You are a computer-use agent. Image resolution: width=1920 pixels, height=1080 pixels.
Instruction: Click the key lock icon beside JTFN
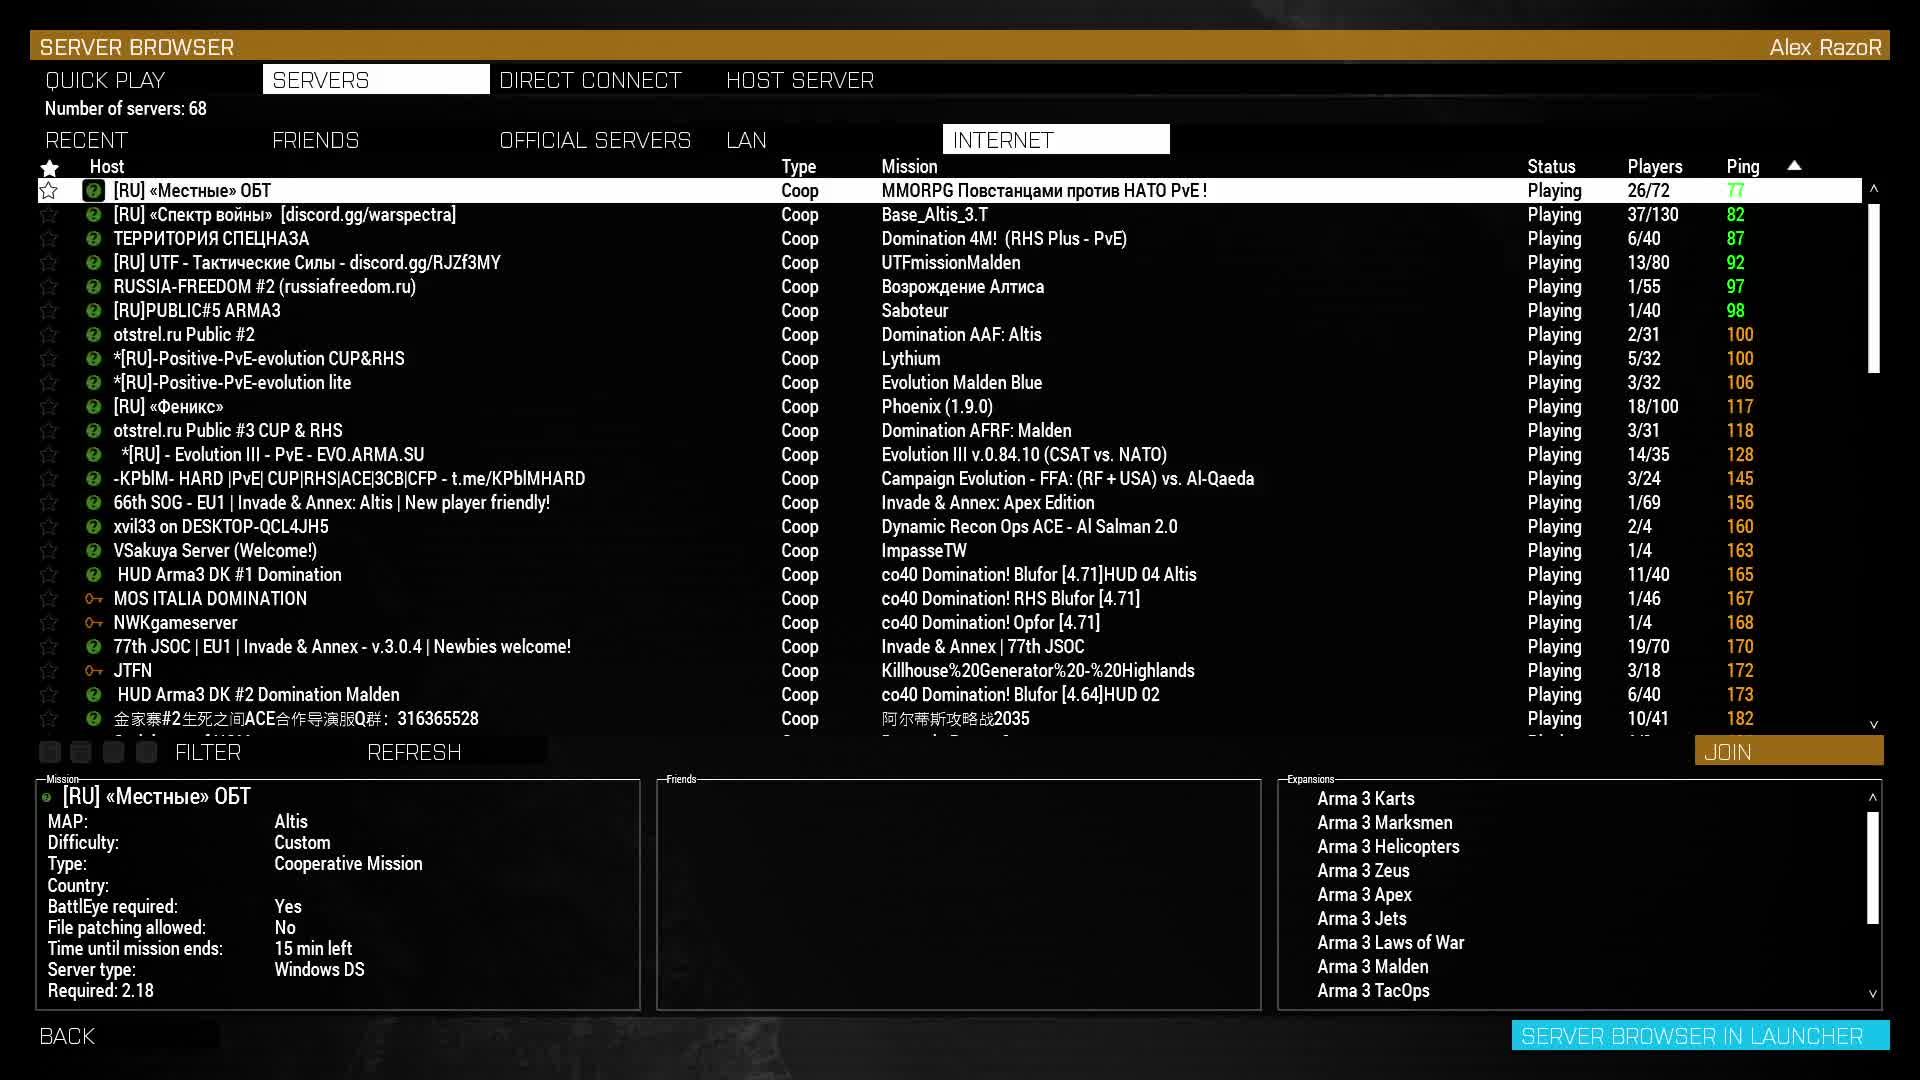pos(93,671)
